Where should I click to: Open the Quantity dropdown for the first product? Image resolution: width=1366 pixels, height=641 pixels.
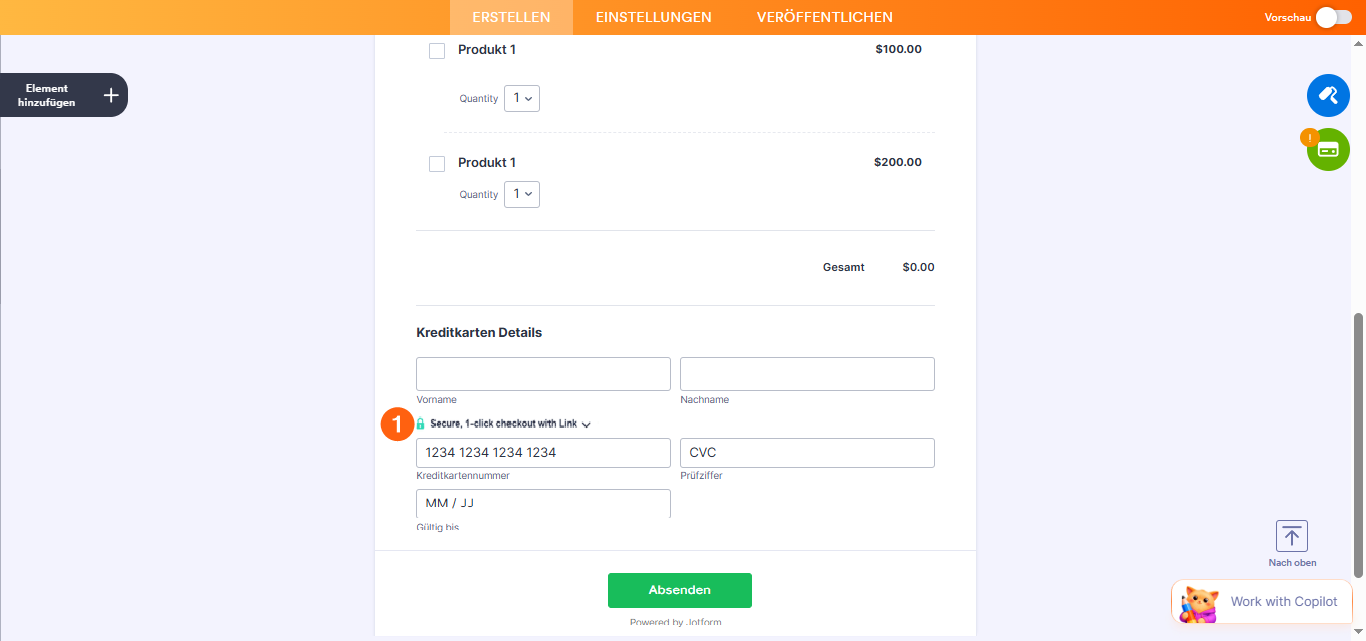521,98
